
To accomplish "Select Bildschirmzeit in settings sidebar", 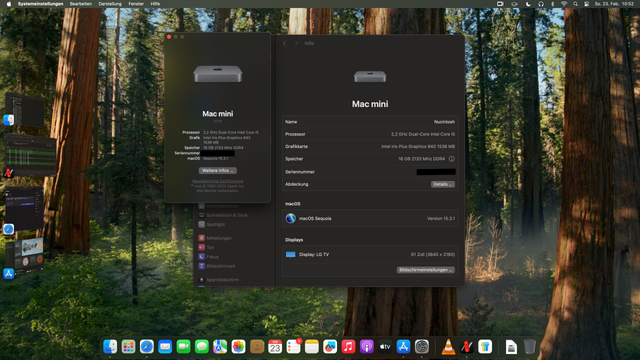I will 217,266.
